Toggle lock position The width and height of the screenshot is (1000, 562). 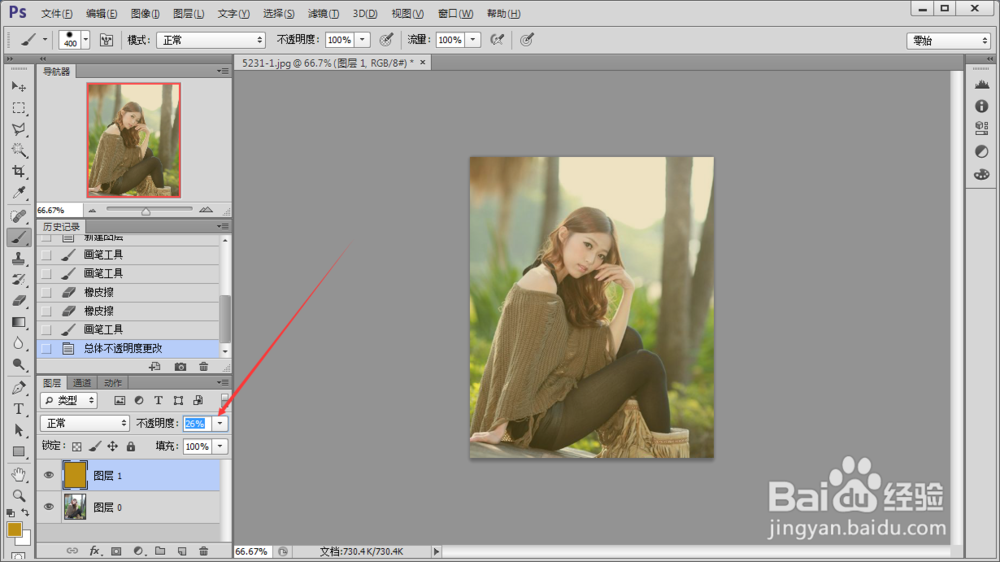coord(113,447)
